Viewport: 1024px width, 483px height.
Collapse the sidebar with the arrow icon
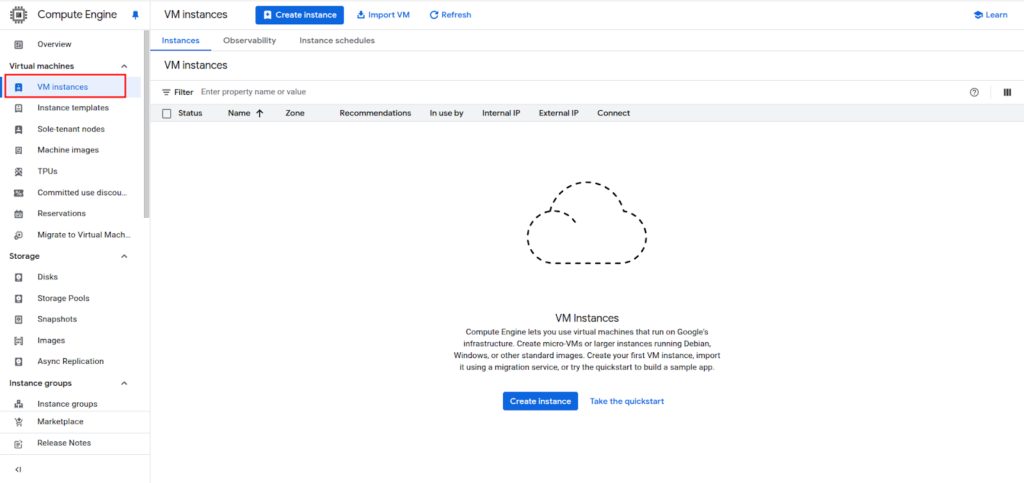(18, 469)
